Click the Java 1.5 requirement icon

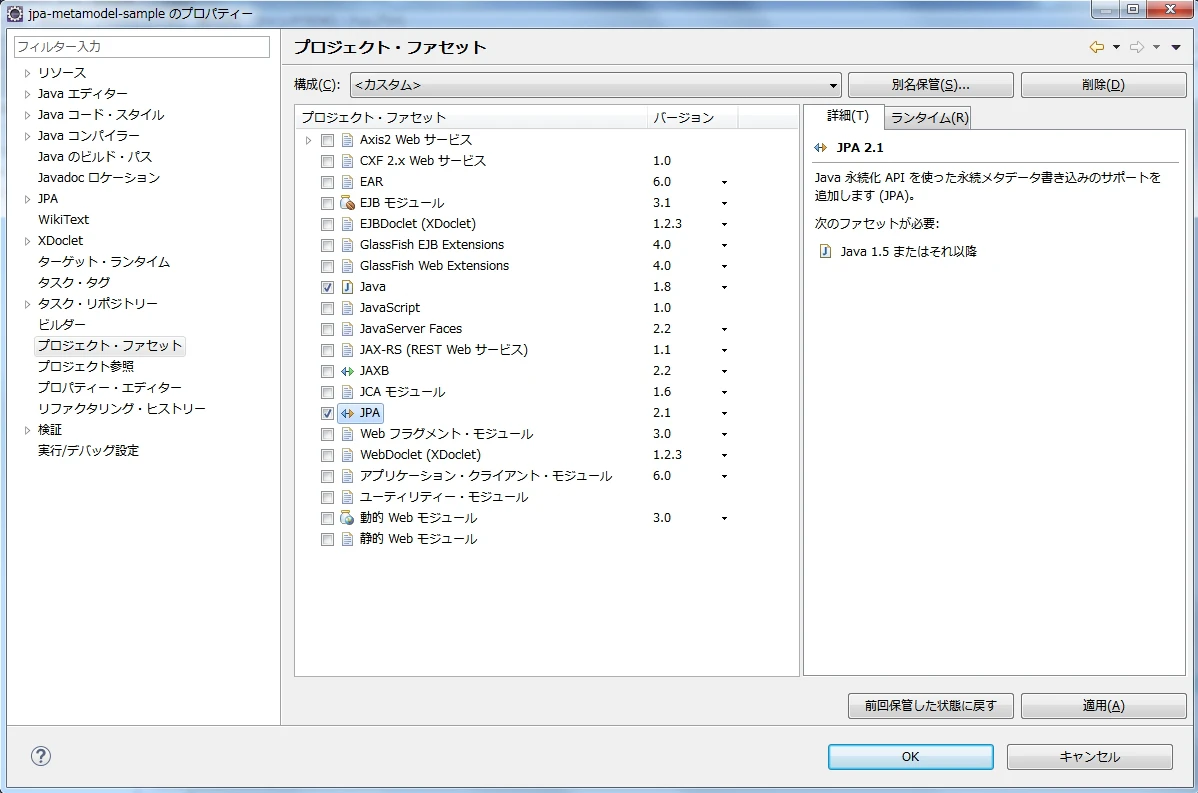825,251
